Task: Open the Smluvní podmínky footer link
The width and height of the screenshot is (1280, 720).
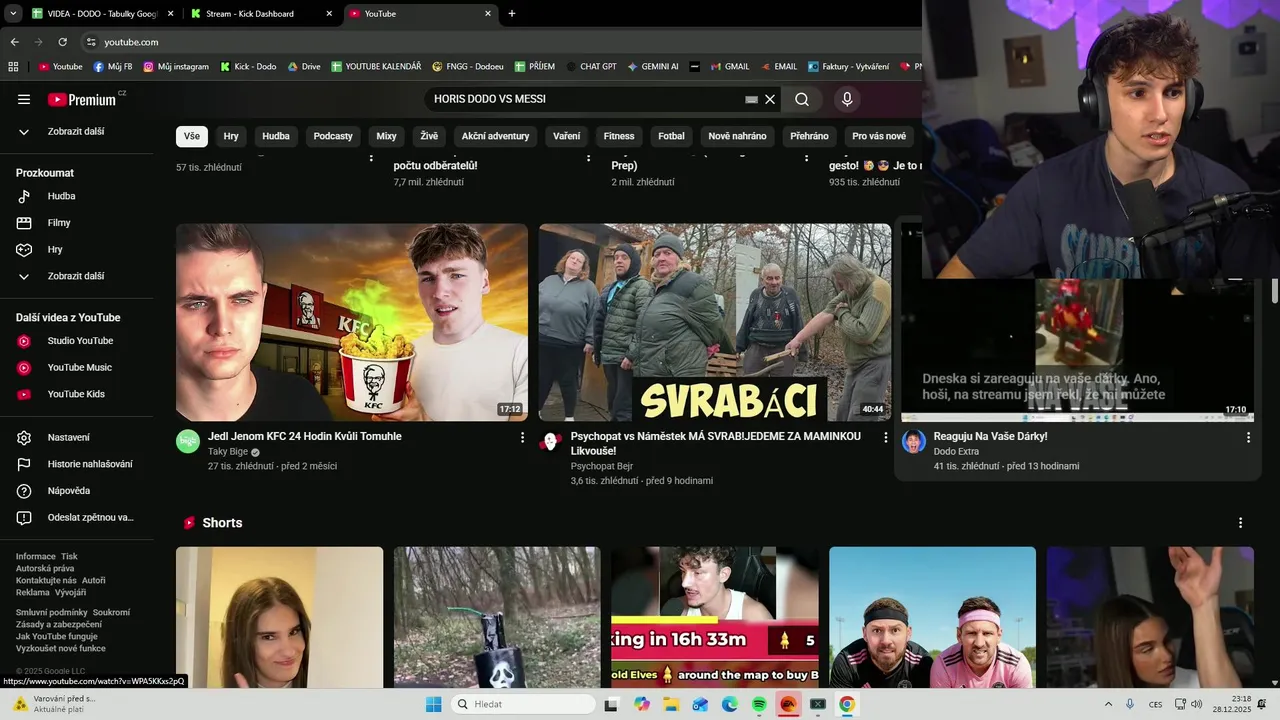Action: tap(52, 612)
